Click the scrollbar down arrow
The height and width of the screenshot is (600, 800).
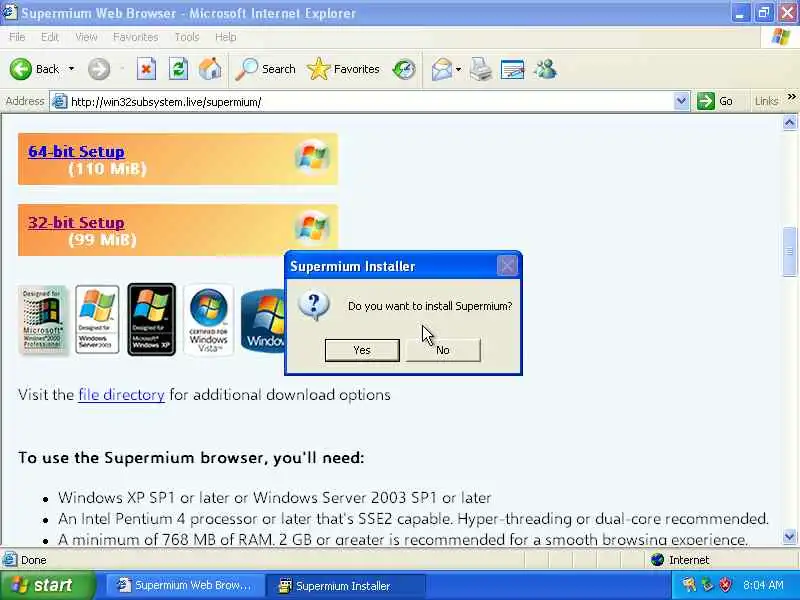point(789,537)
